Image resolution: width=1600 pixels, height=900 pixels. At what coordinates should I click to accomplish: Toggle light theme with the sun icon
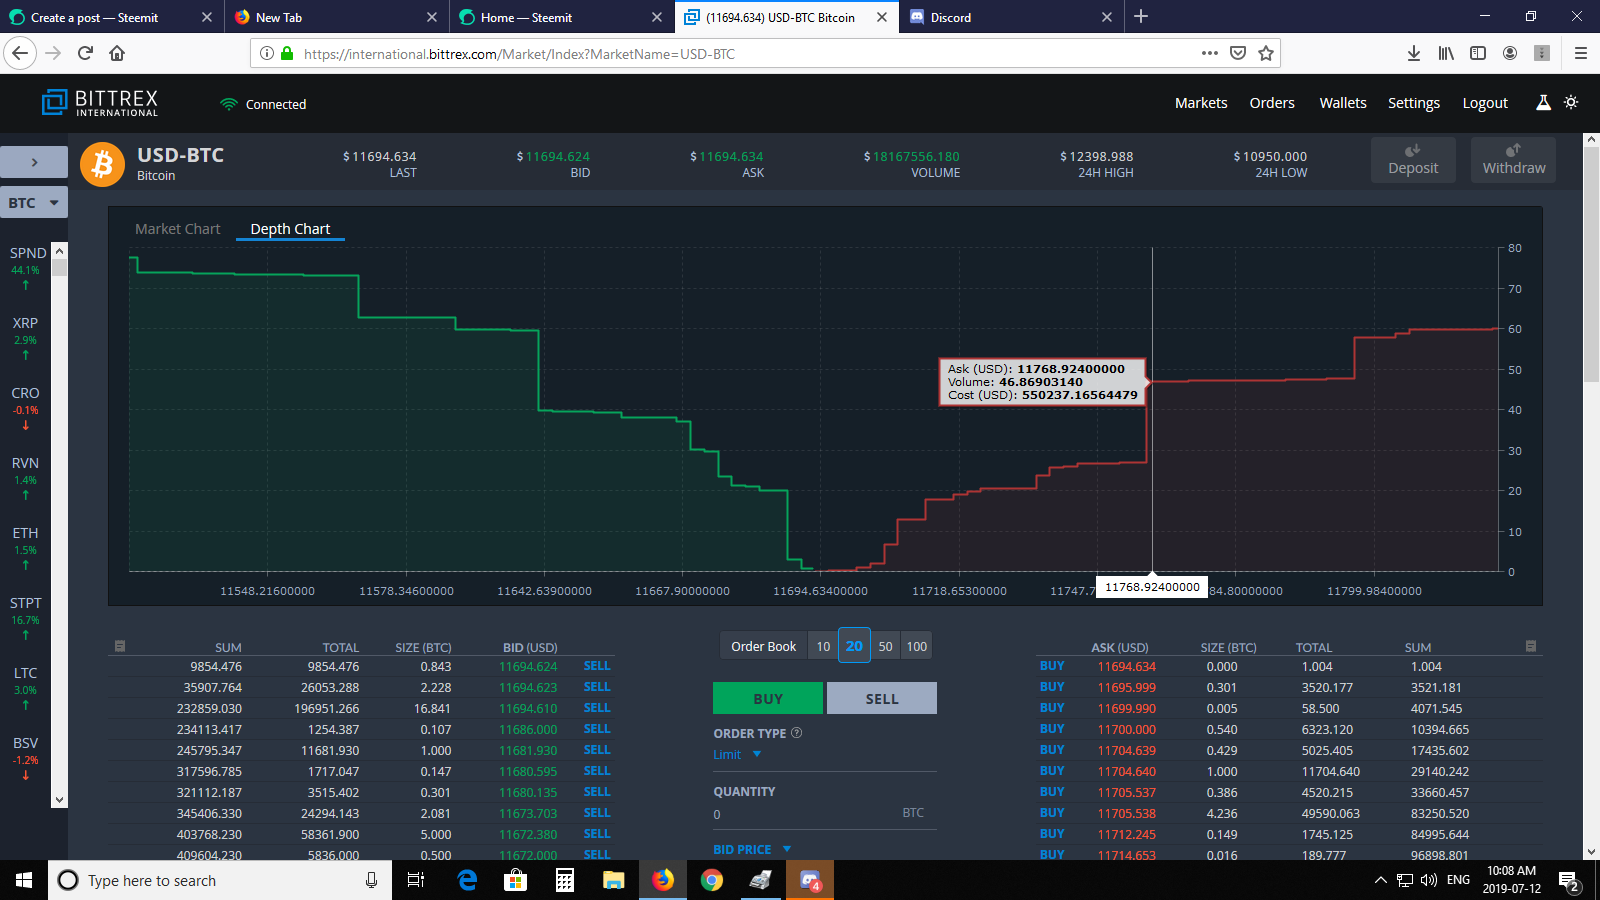click(x=1571, y=103)
